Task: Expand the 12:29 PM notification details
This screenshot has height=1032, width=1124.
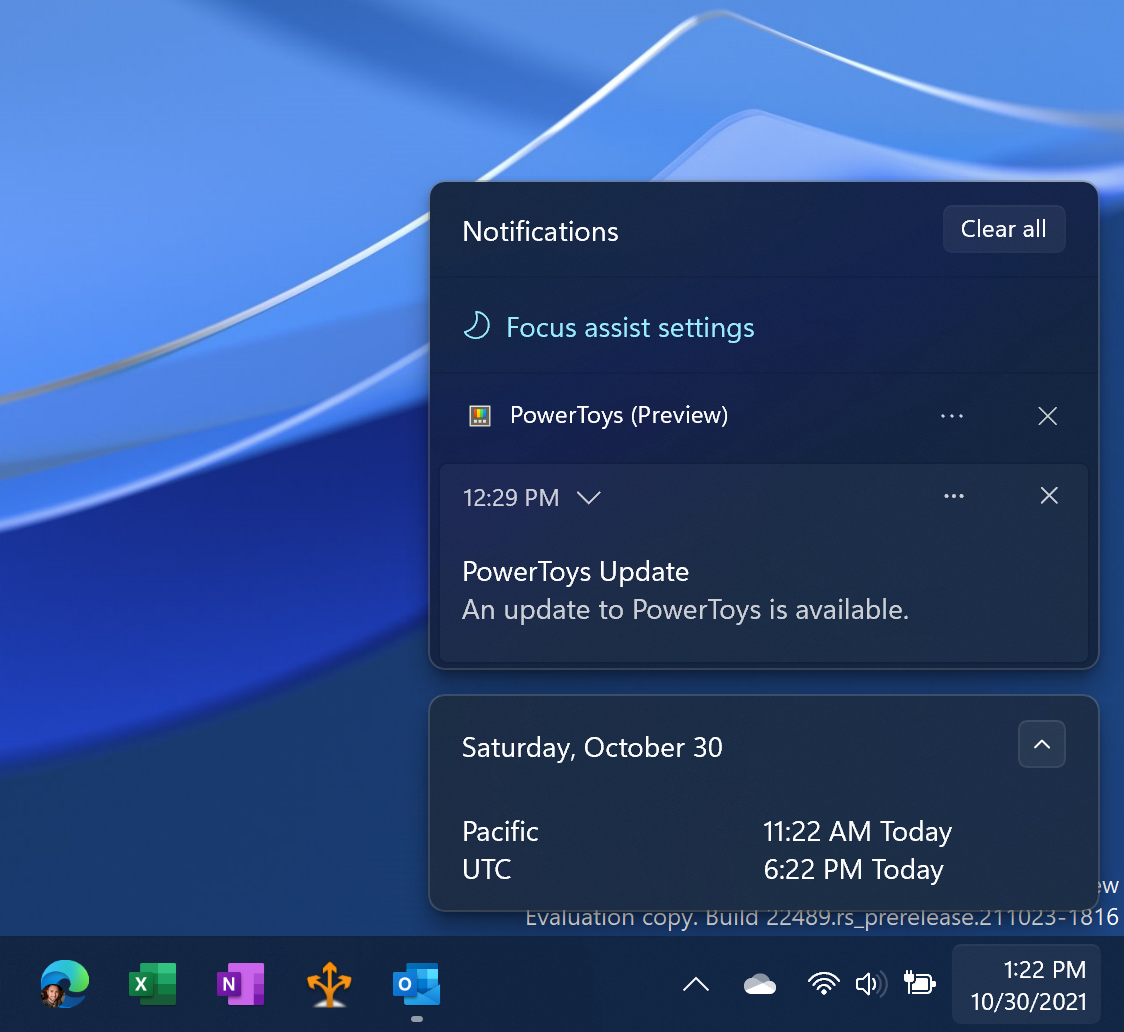Action: [x=588, y=497]
